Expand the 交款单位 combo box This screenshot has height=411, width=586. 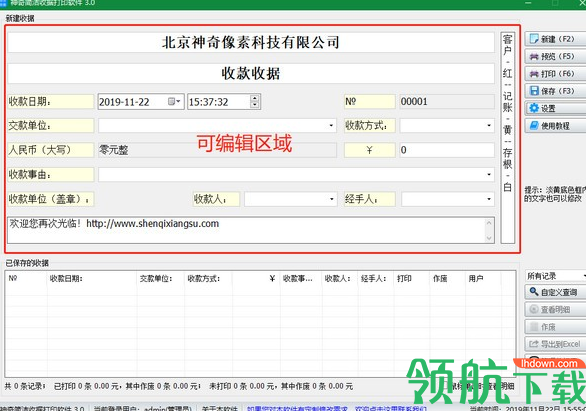click(x=331, y=126)
